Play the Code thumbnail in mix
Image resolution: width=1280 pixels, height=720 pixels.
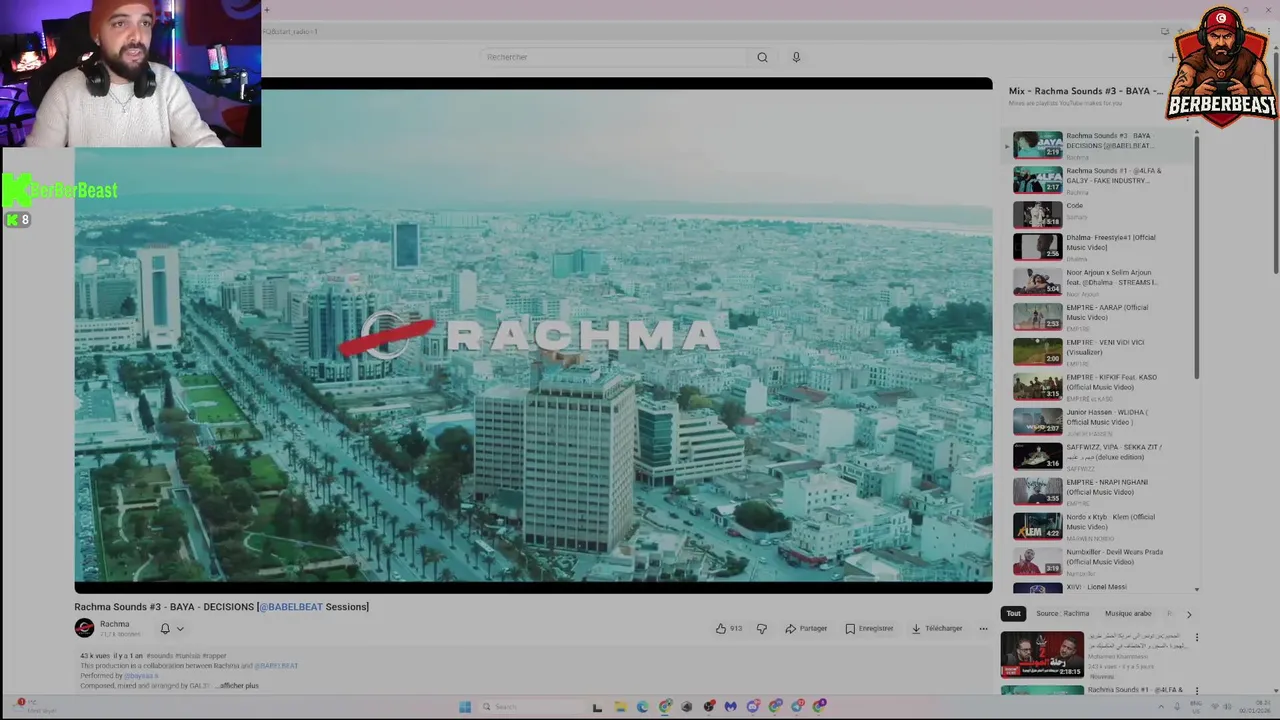(x=1037, y=215)
